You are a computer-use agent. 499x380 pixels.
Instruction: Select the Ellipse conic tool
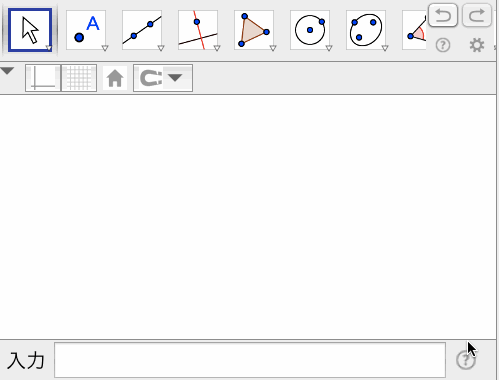coord(366,30)
